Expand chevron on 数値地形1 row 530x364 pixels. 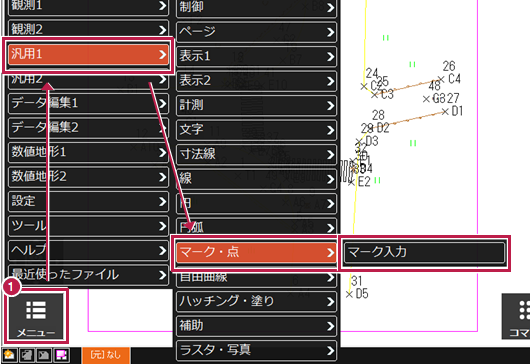tap(163, 152)
